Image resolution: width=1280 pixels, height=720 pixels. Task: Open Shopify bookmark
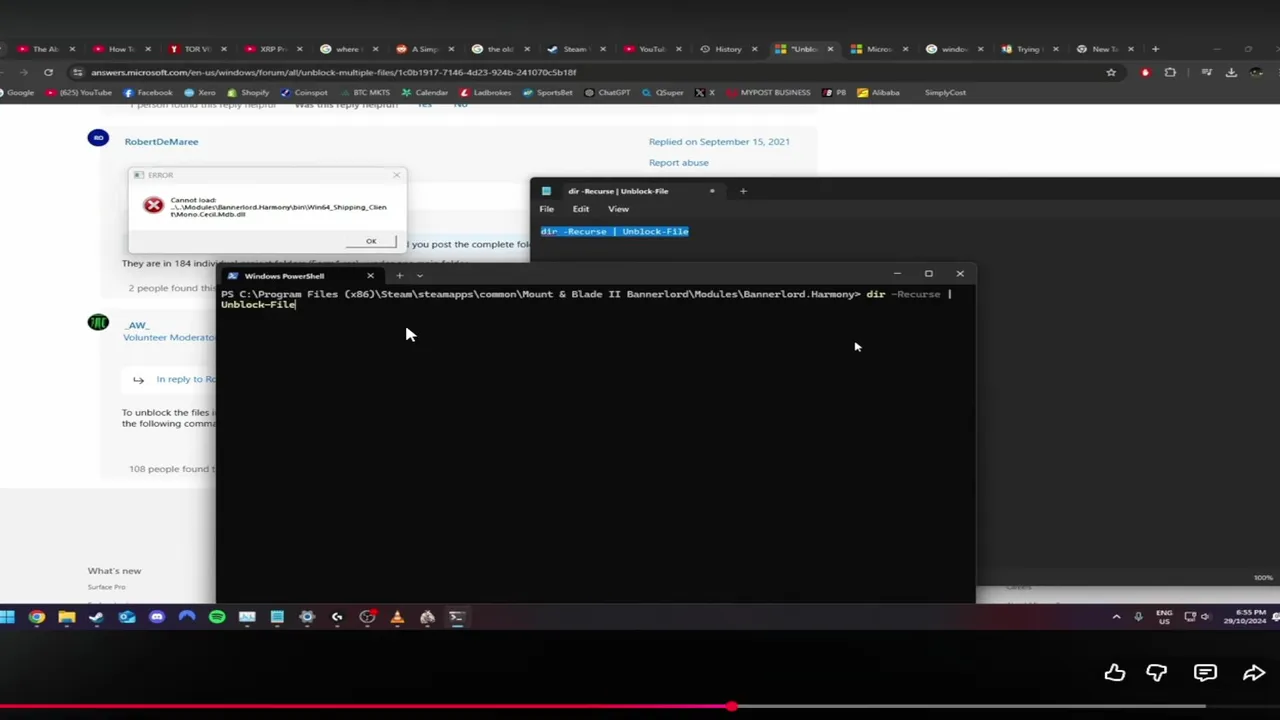point(248,93)
